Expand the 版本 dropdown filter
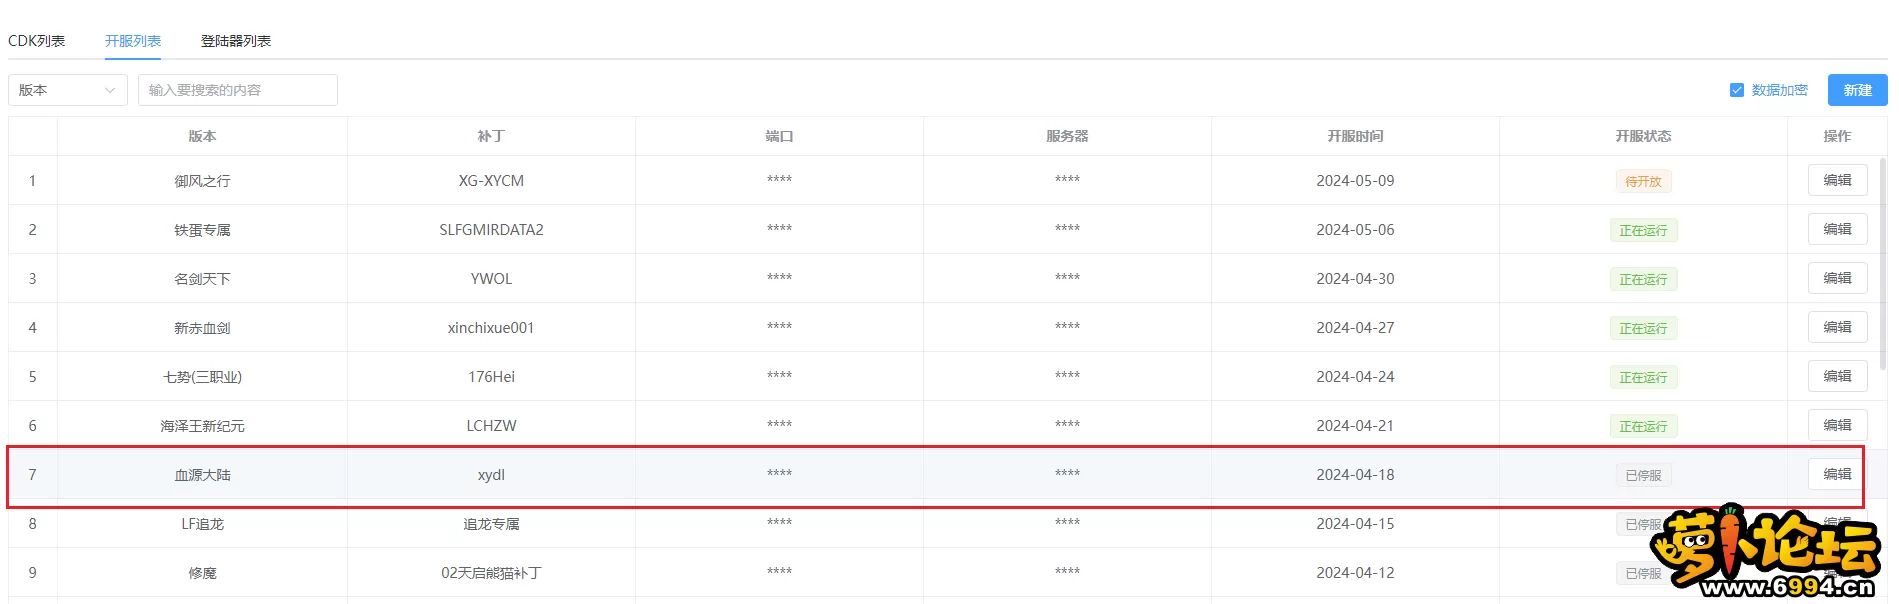The height and width of the screenshot is (604, 1899). [68, 90]
